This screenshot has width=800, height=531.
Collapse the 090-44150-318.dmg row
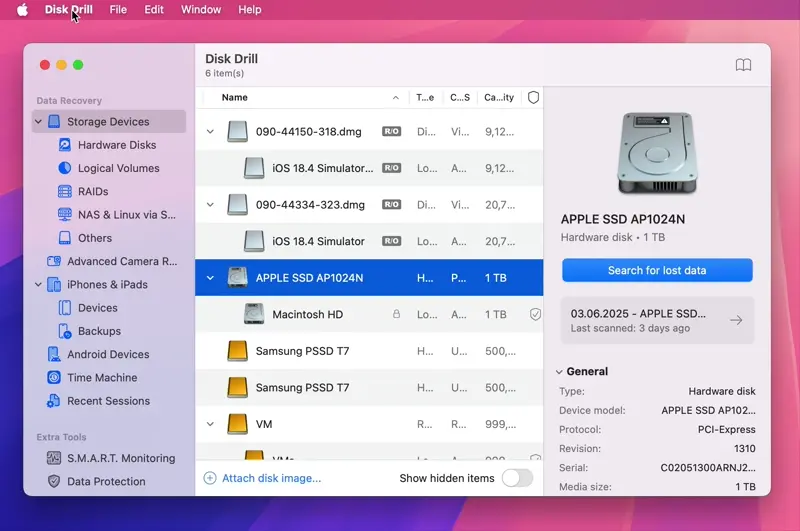tap(210, 132)
